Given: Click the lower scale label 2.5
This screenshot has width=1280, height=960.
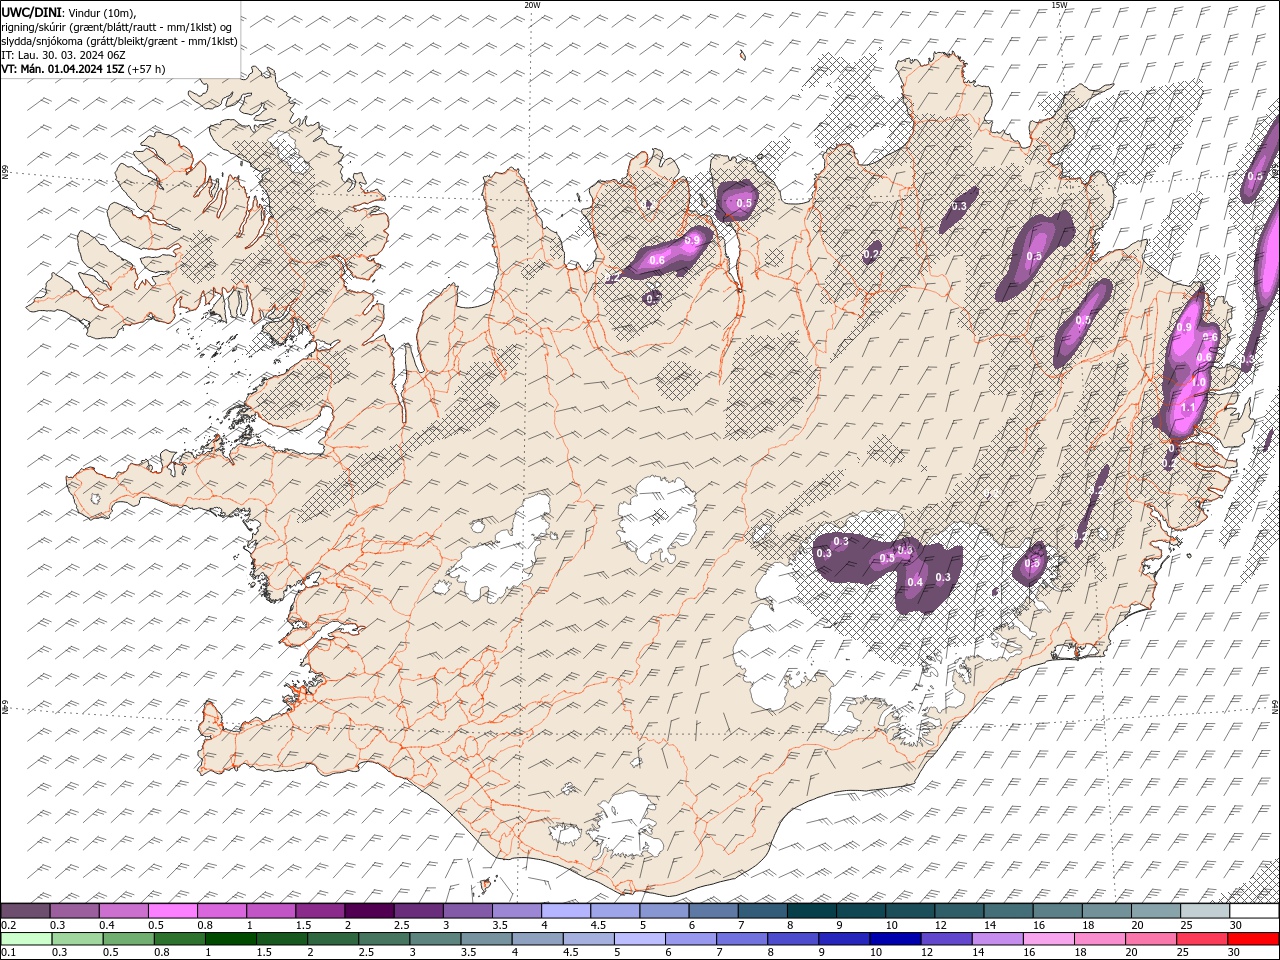Looking at the screenshot, I should click(367, 953).
